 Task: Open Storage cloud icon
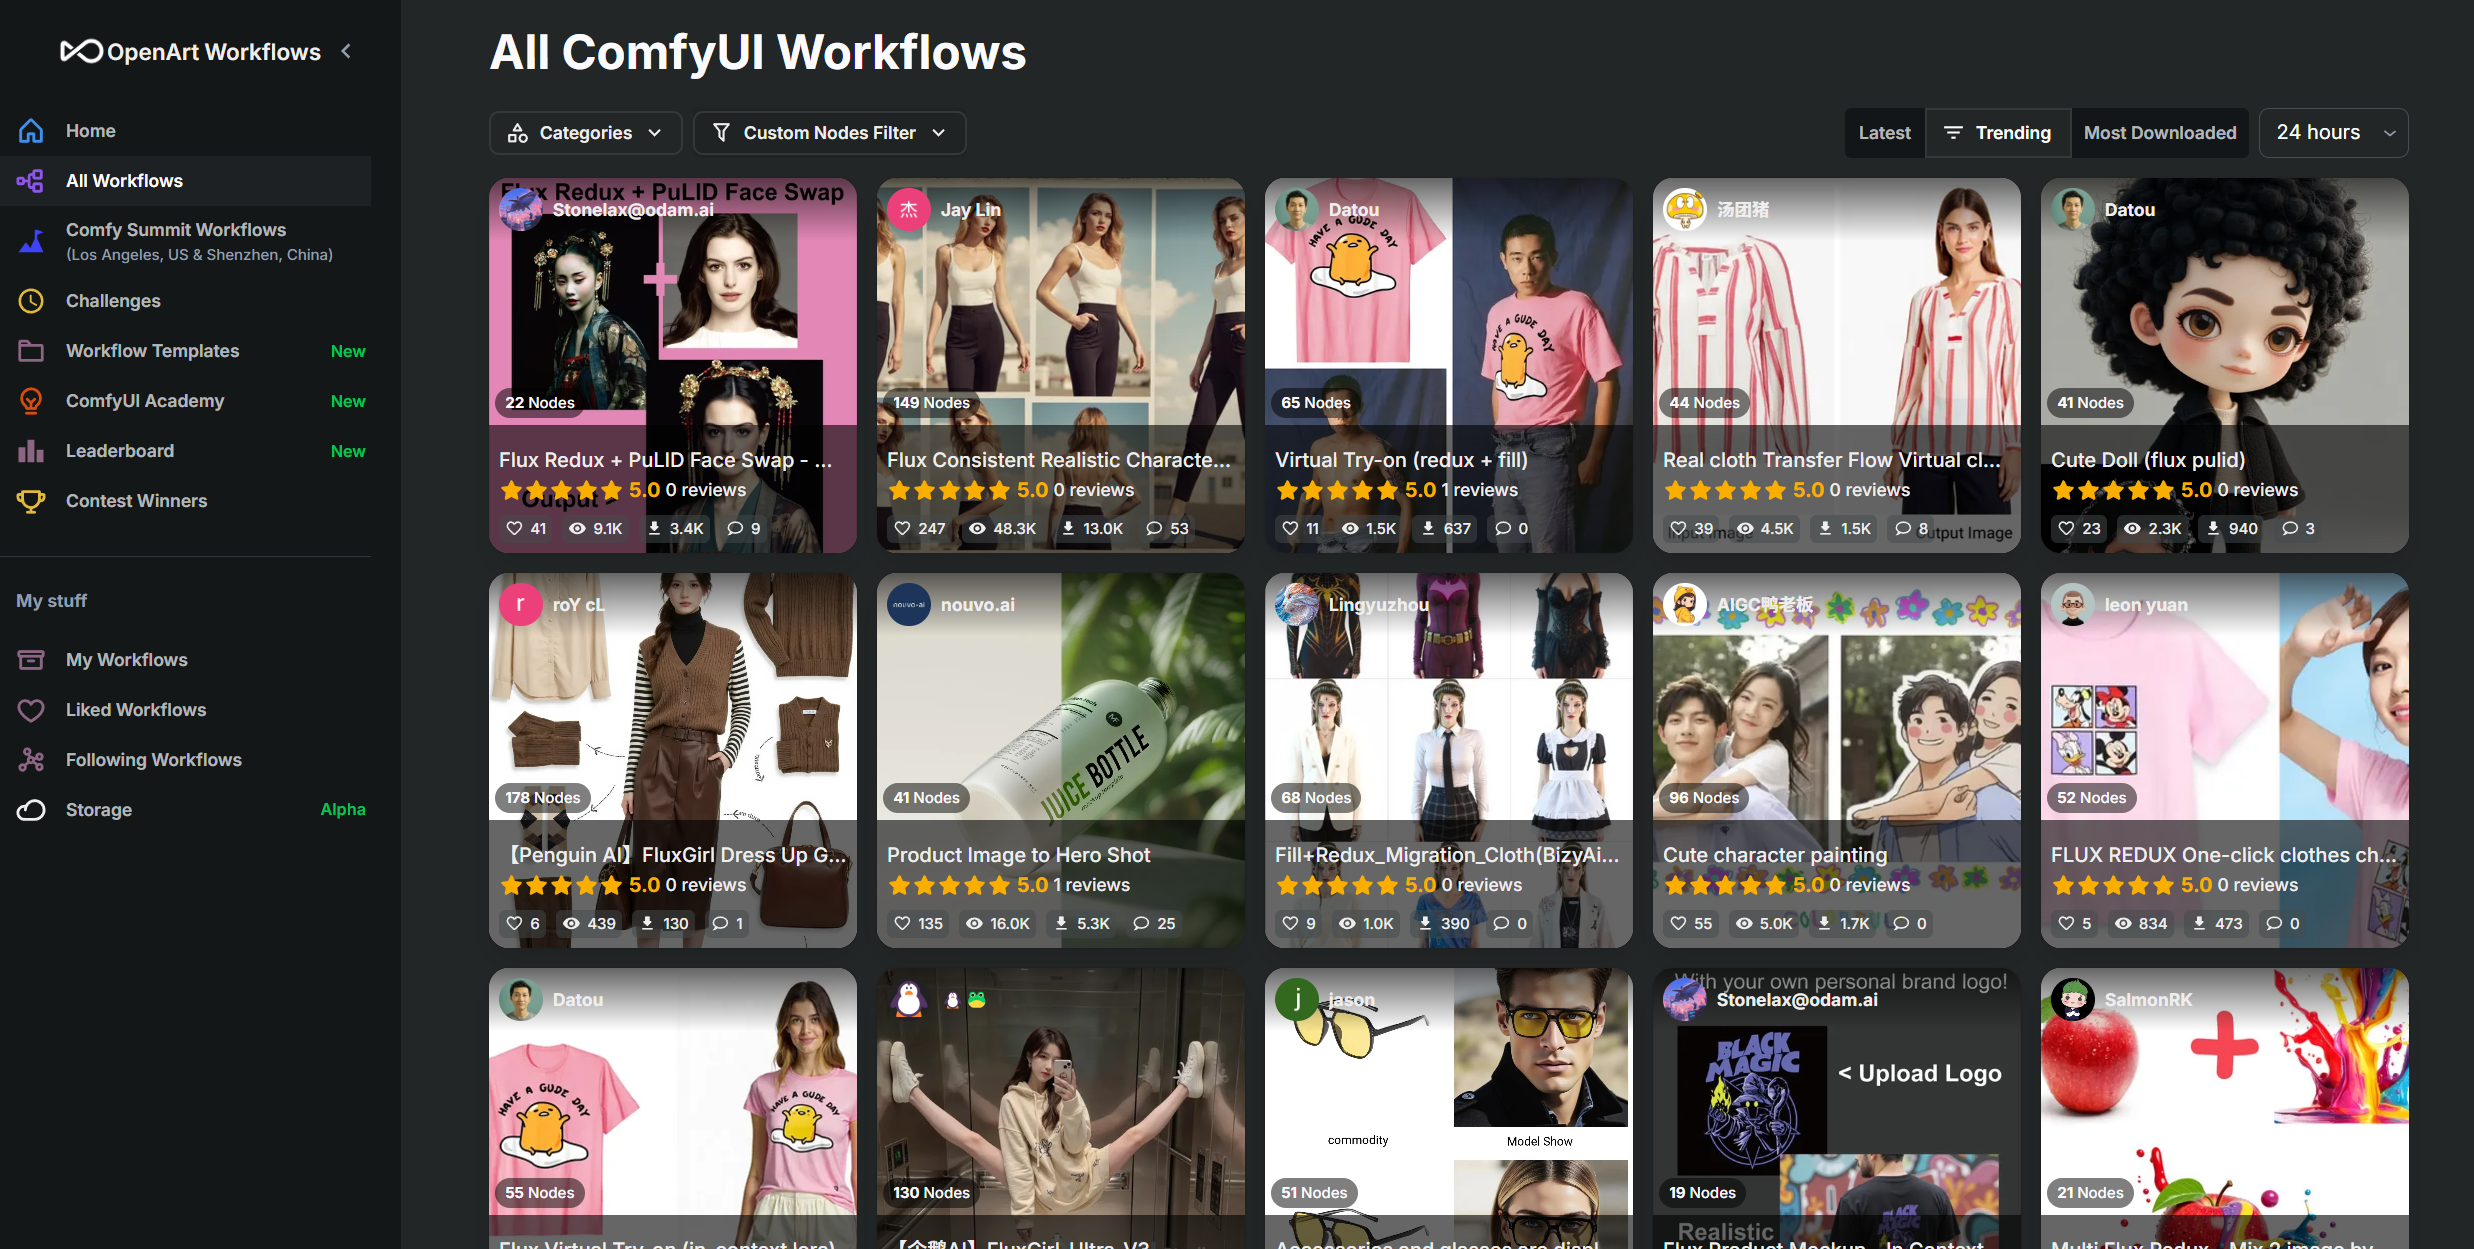[x=31, y=810]
